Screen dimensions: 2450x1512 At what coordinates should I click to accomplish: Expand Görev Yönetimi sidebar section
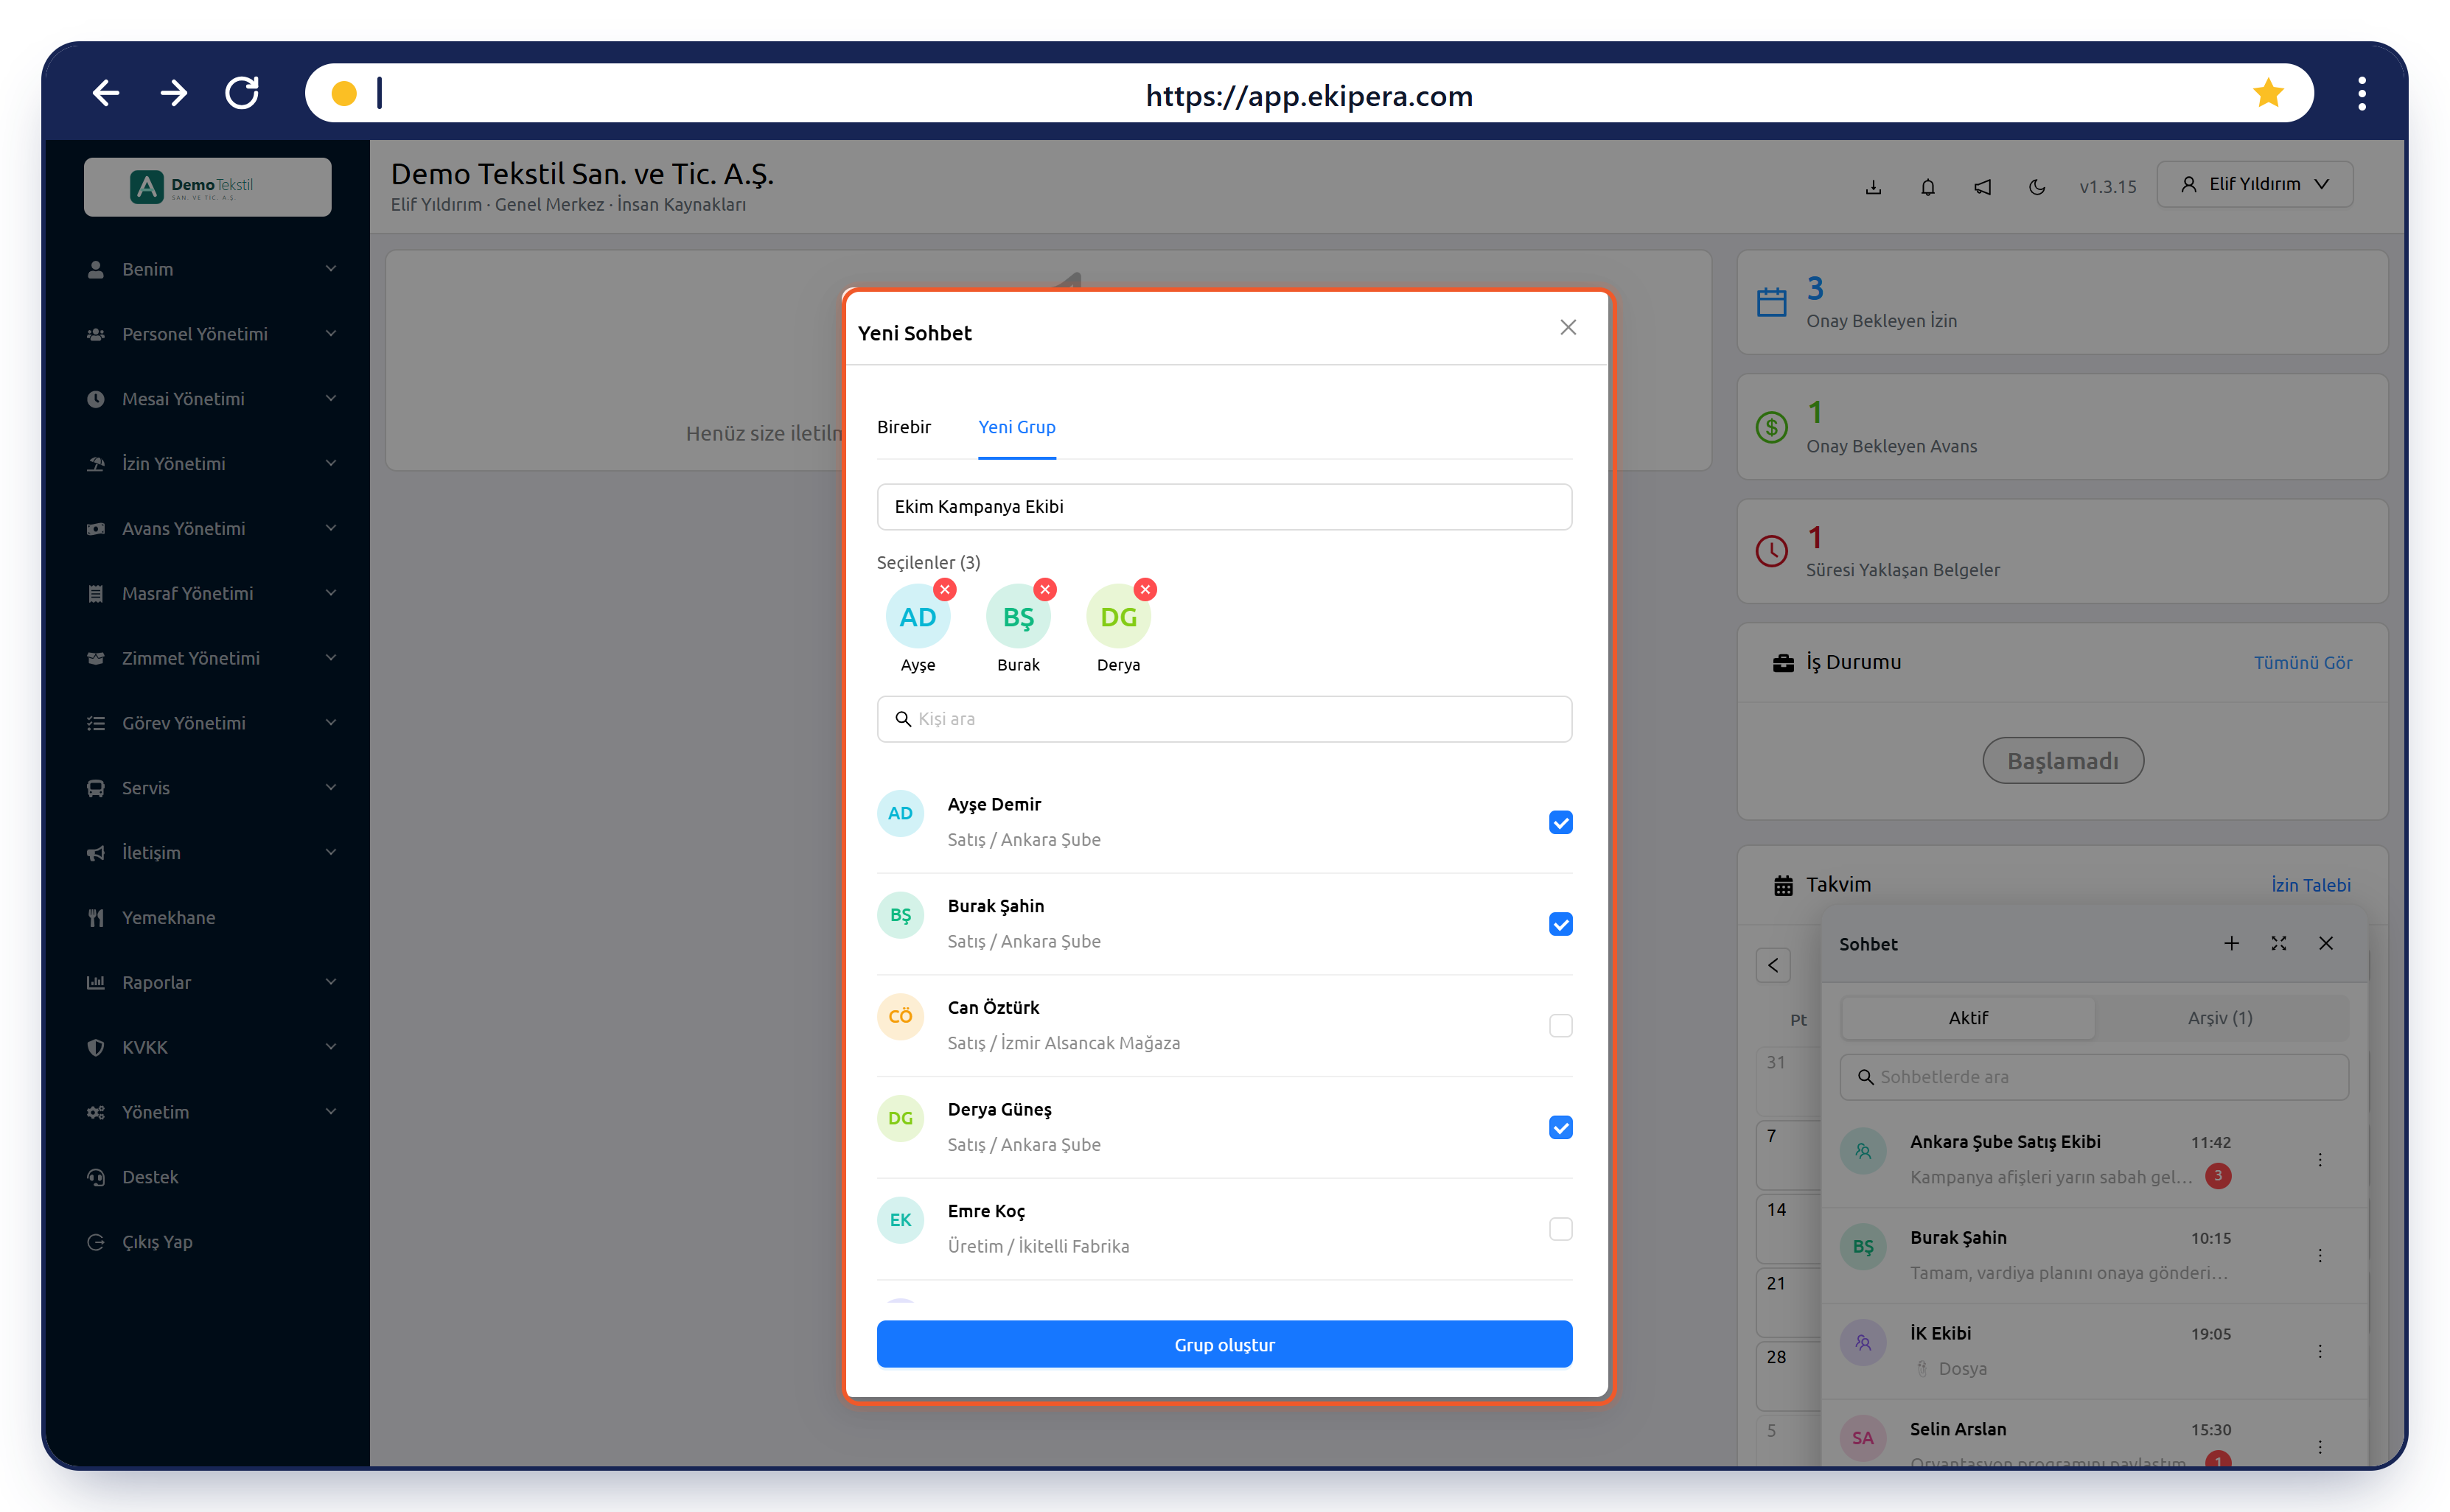pos(208,723)
